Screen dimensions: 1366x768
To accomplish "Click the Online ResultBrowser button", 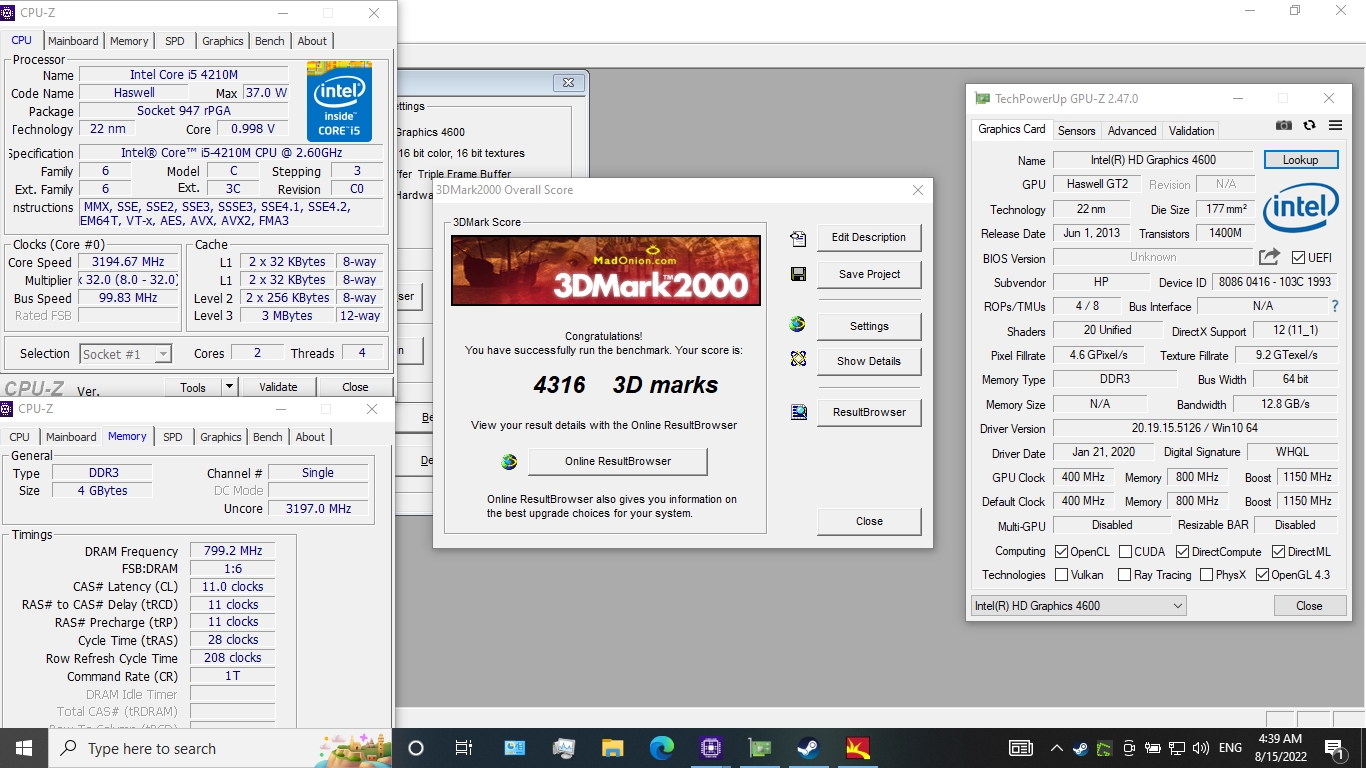I will point(617,461).
